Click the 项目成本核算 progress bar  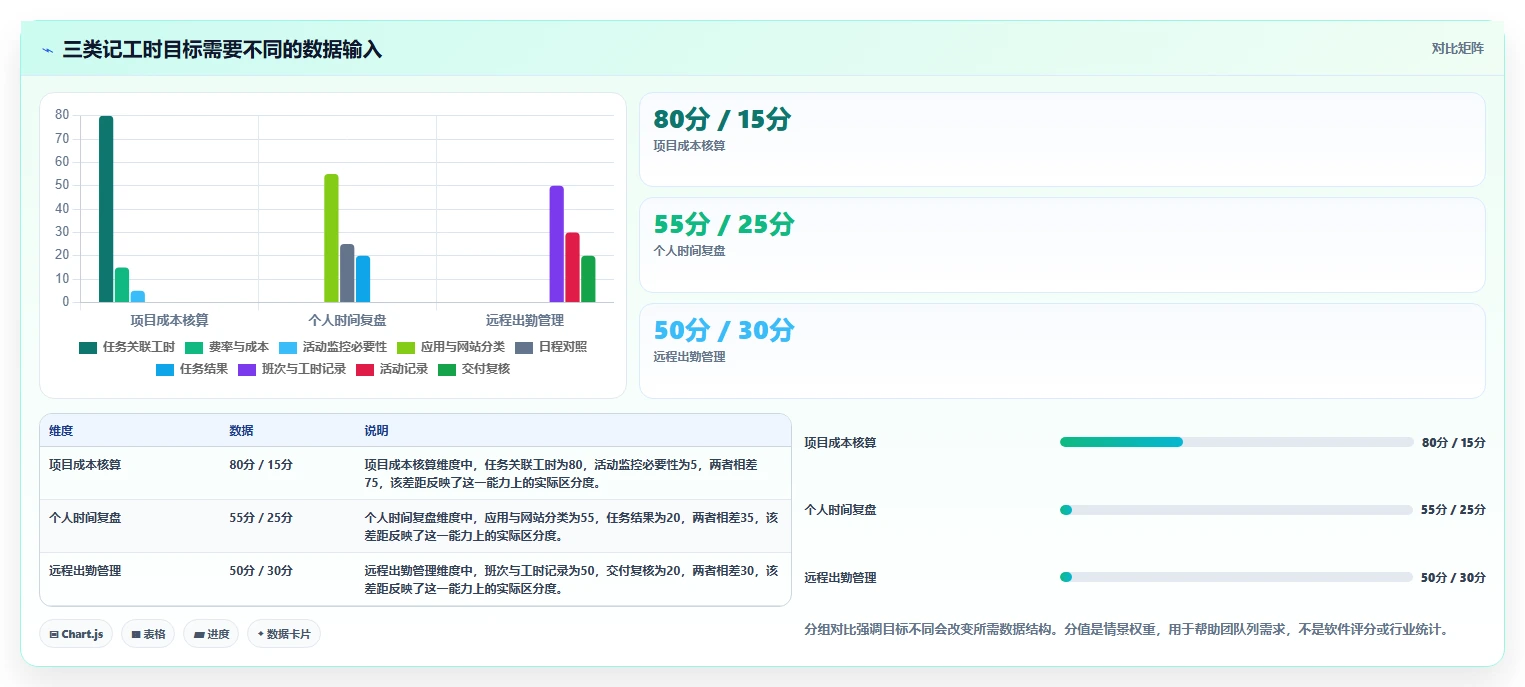[1236, 442]
